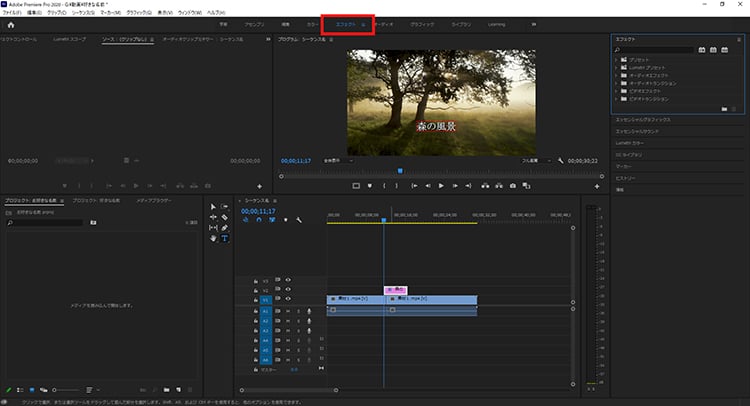Open the Home screen icon
This screenshot has height=406, width=750.
[x=11, y=25]
